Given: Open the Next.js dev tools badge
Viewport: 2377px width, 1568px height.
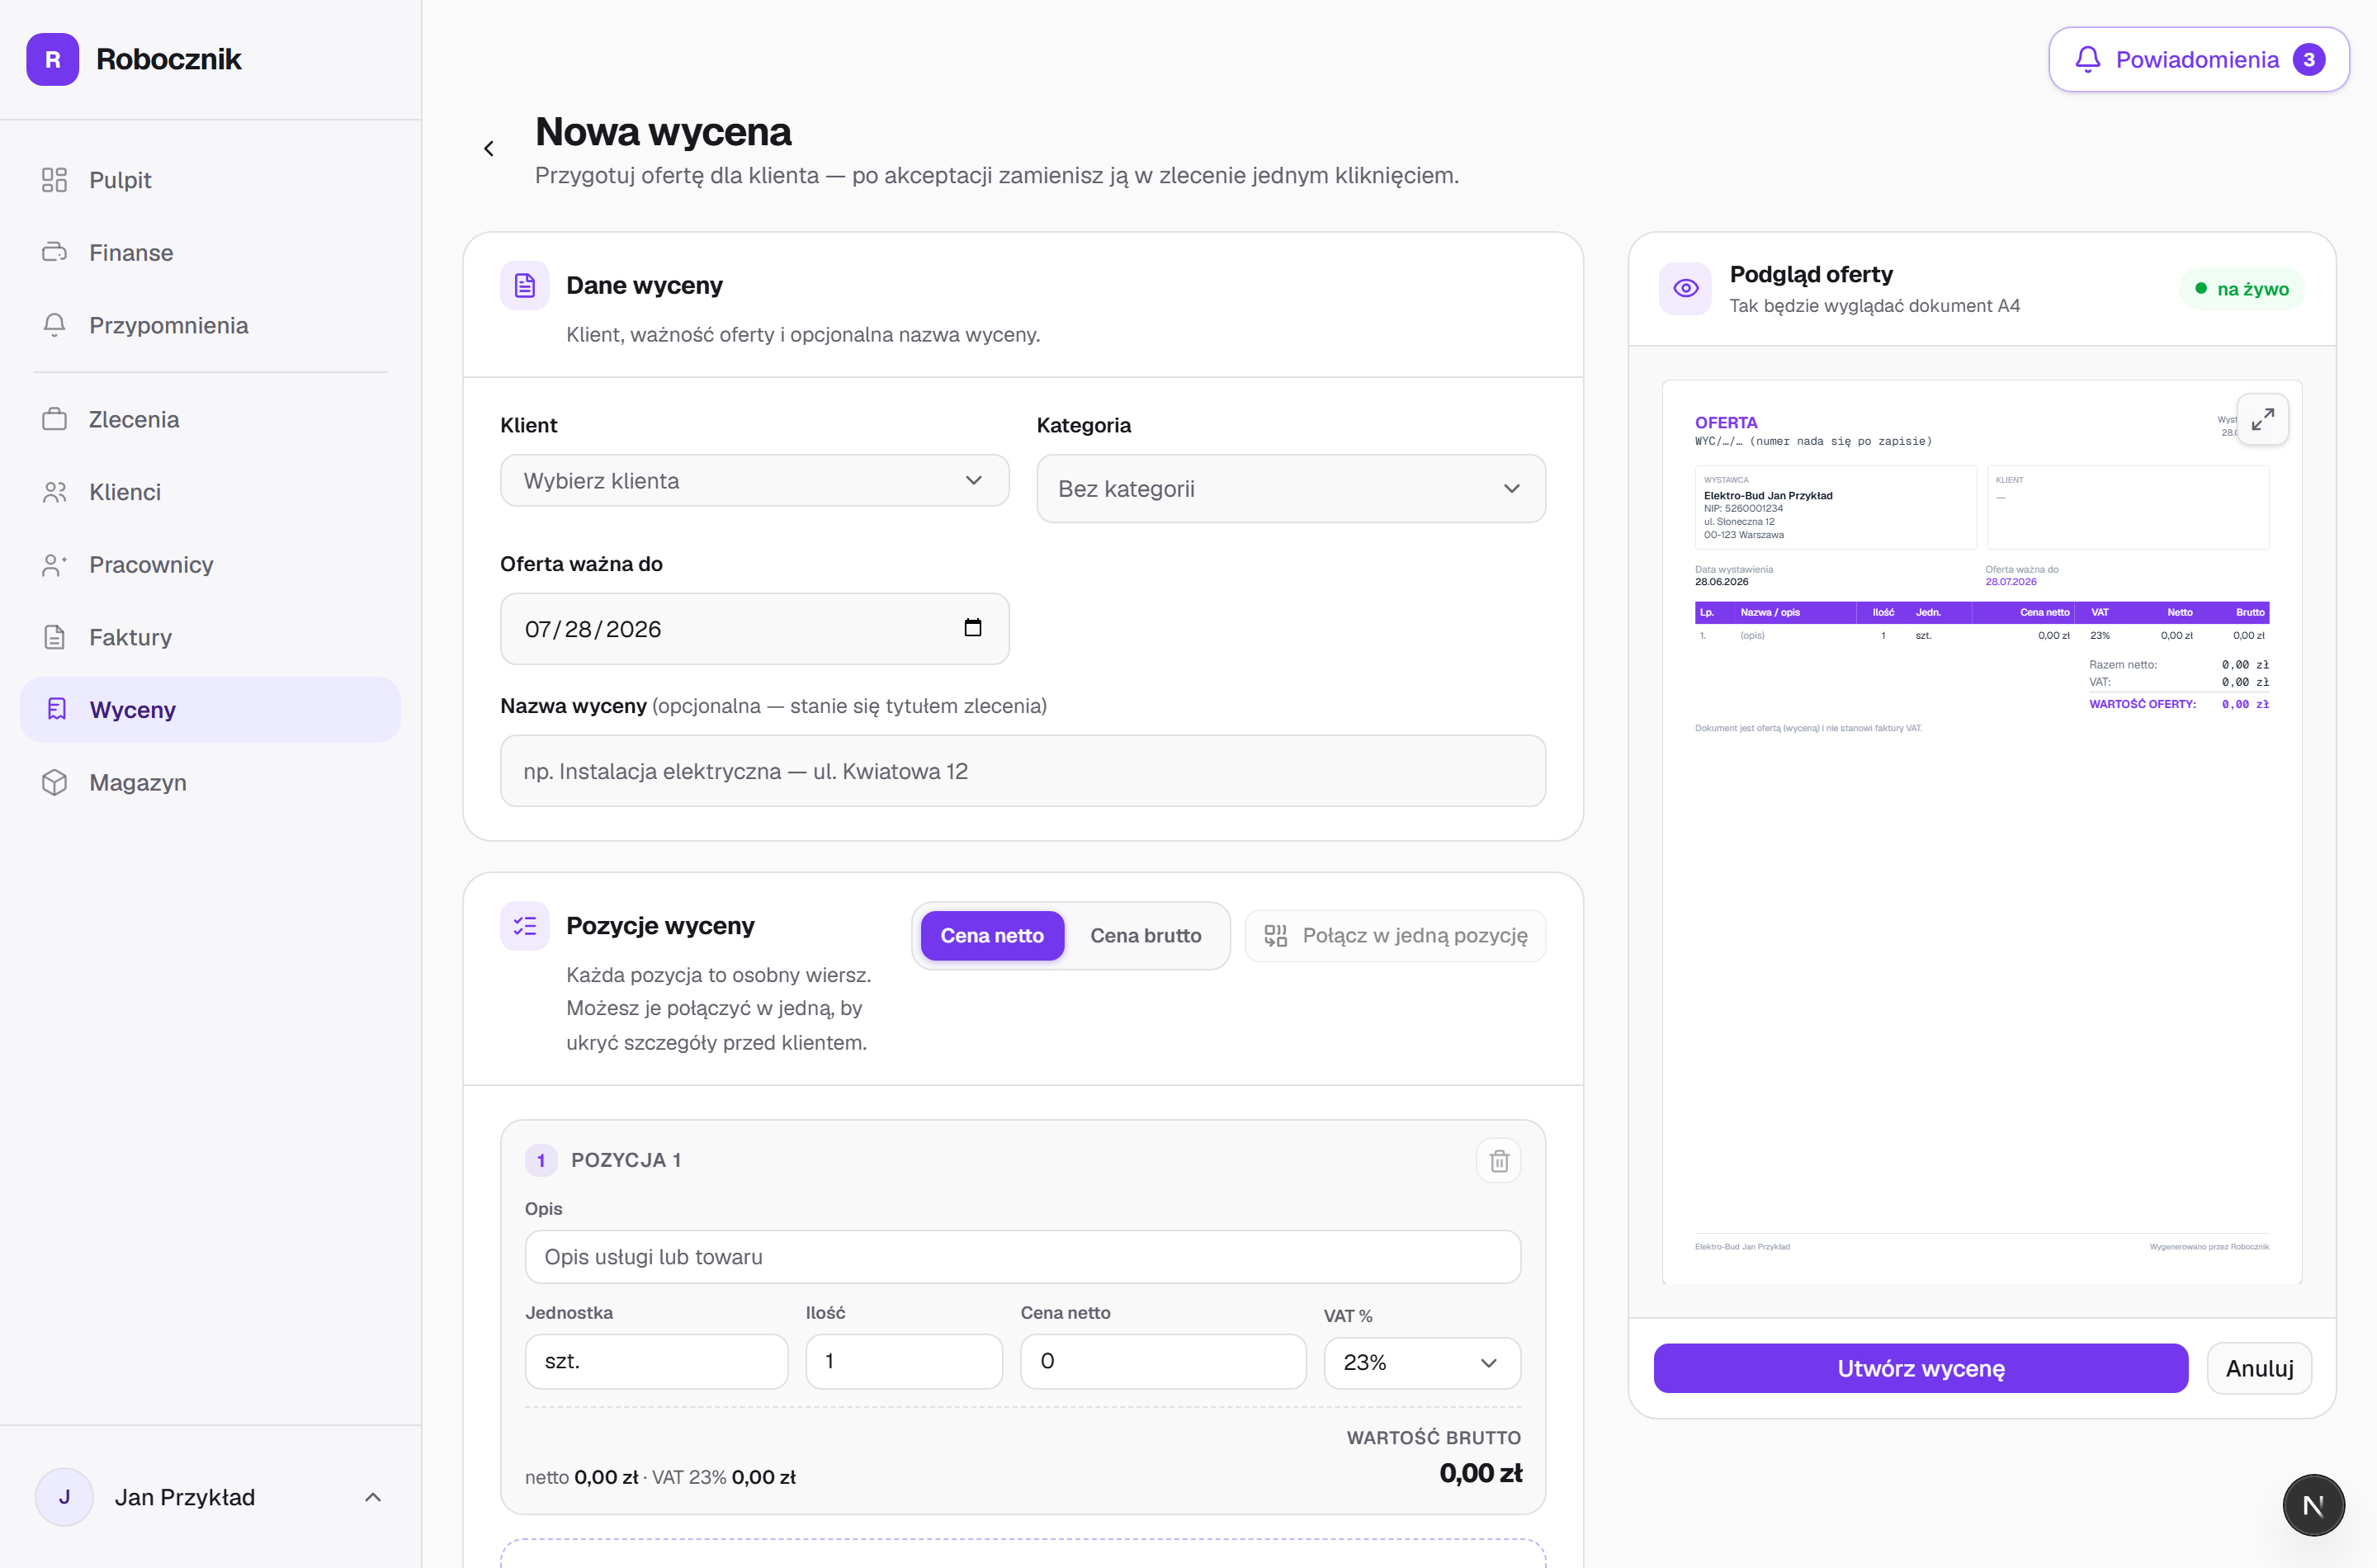Looking at the screenshot, I should [x=2313, y=1505].
